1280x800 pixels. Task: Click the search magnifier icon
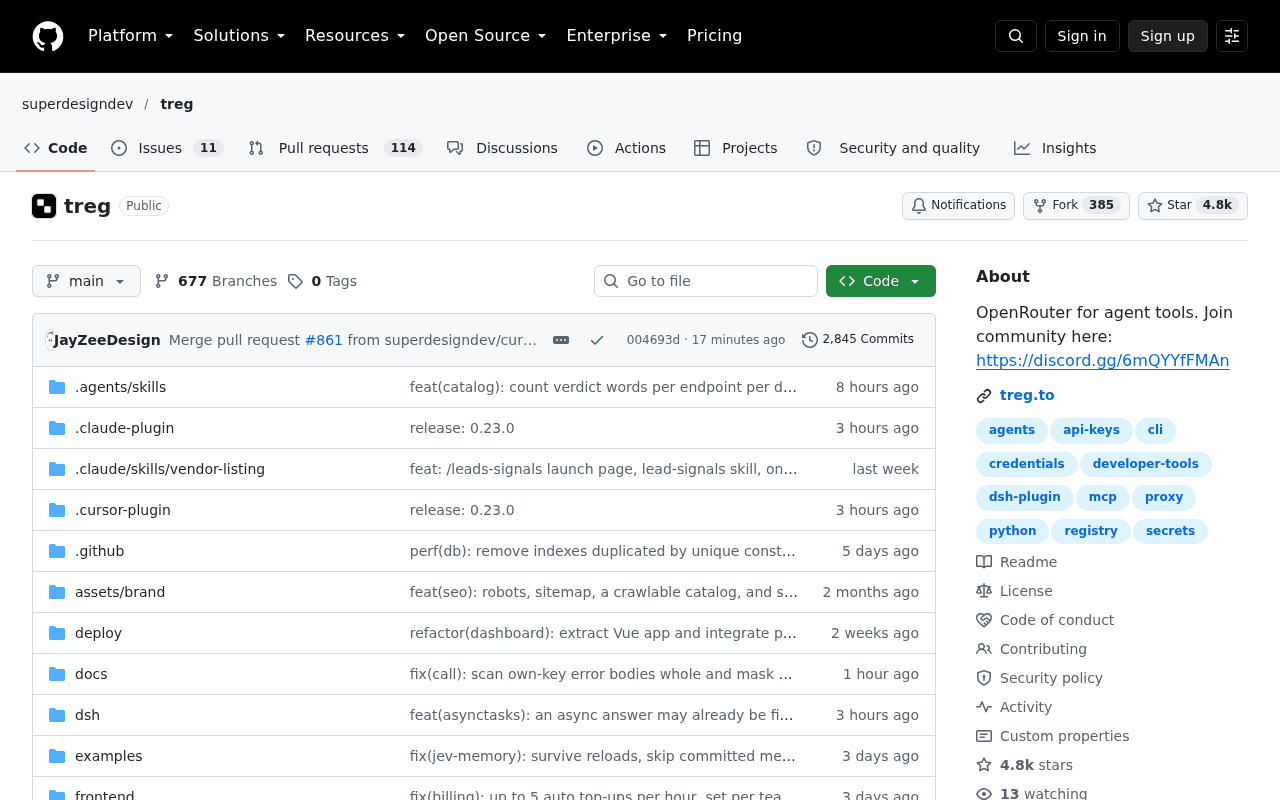point(1016,36)
